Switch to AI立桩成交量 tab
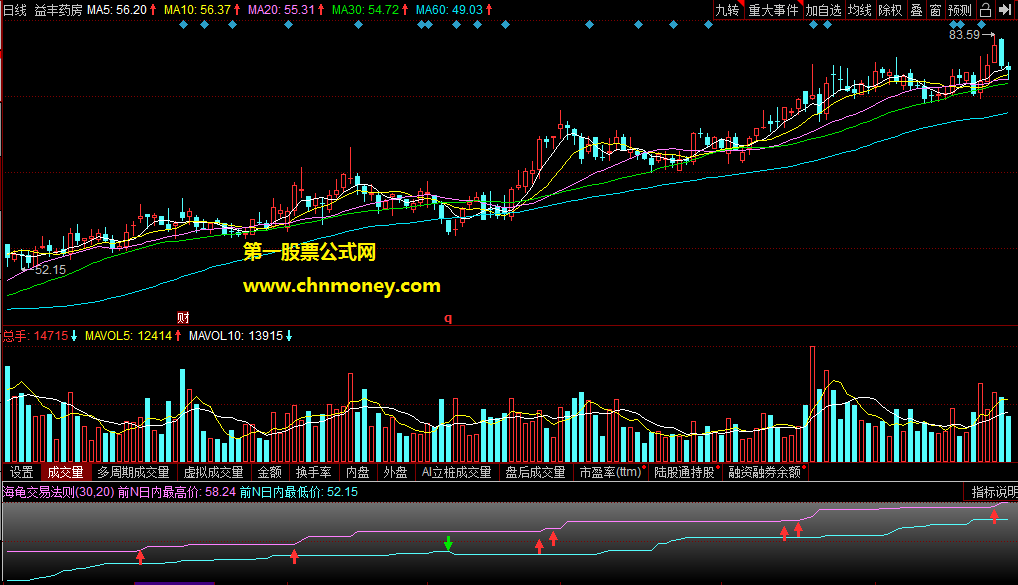Screen dimensions: 1018x585 [456, 472]
